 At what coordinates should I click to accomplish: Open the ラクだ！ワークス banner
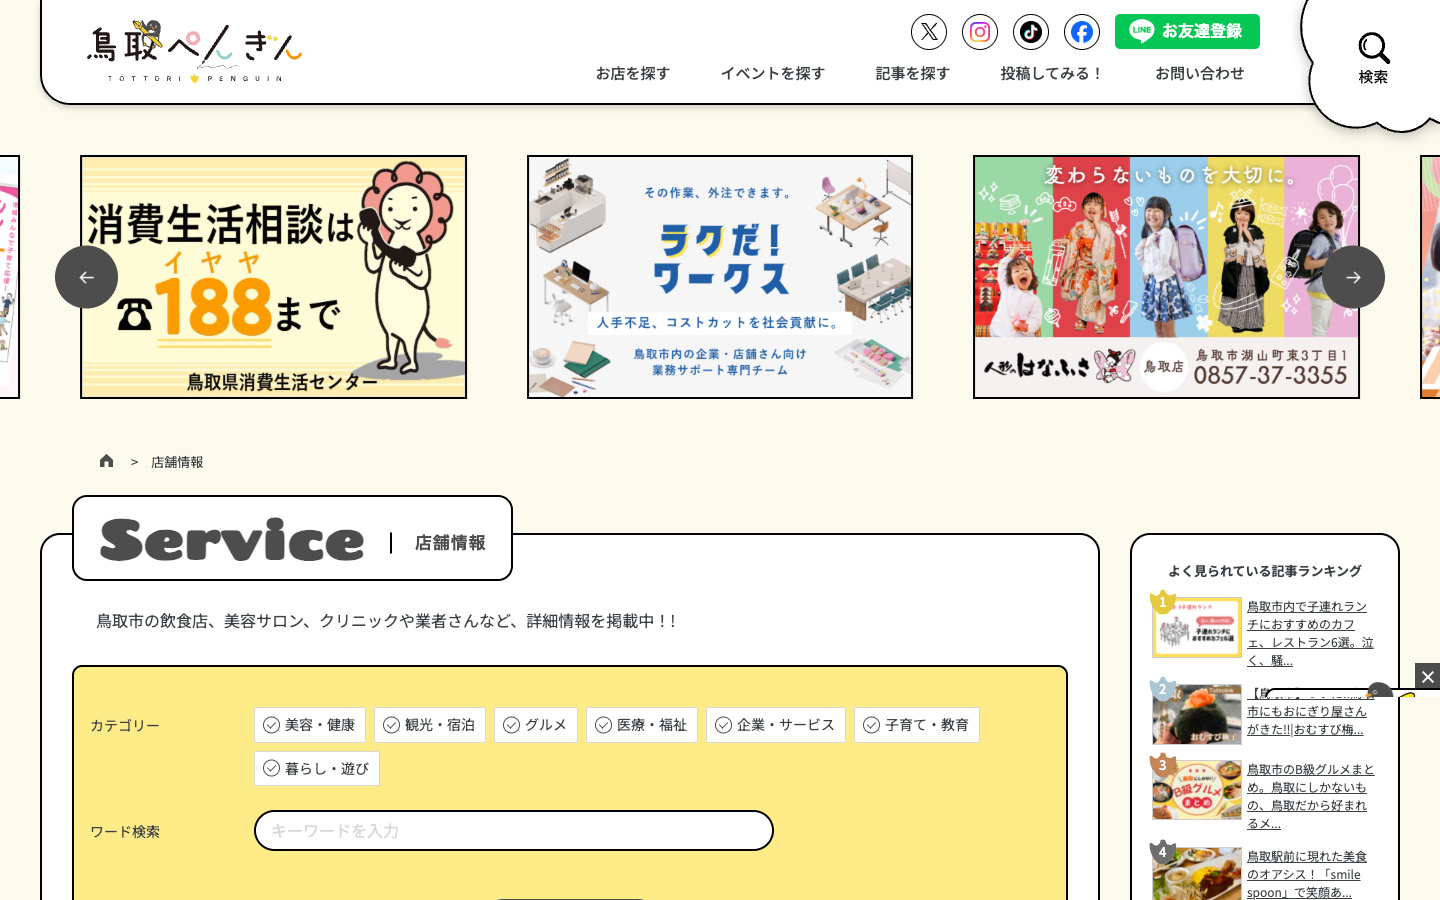coord(720,277)
